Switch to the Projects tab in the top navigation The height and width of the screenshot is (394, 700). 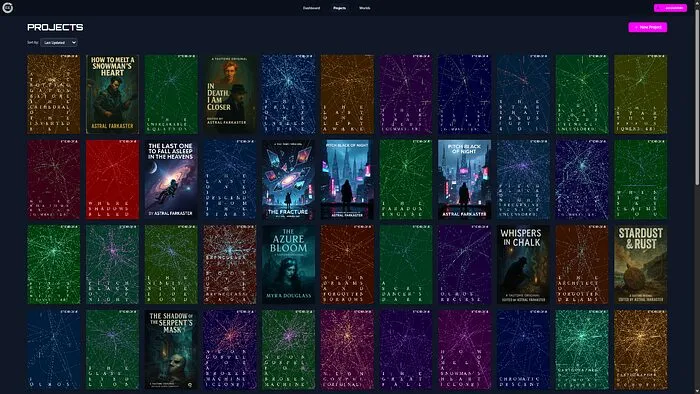pyautogui.click(x=339, y=8)
